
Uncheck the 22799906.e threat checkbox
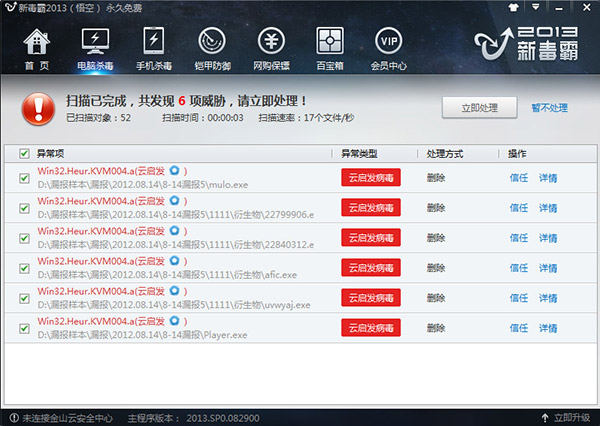point(24,208)
